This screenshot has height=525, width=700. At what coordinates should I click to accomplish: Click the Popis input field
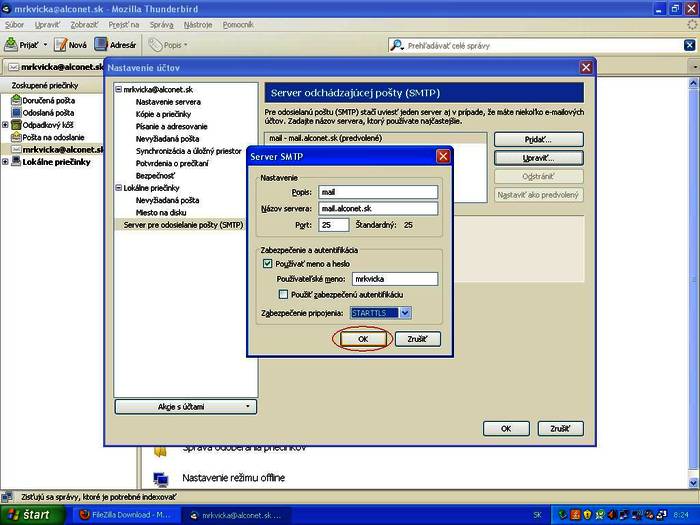(x=378, y=192)
